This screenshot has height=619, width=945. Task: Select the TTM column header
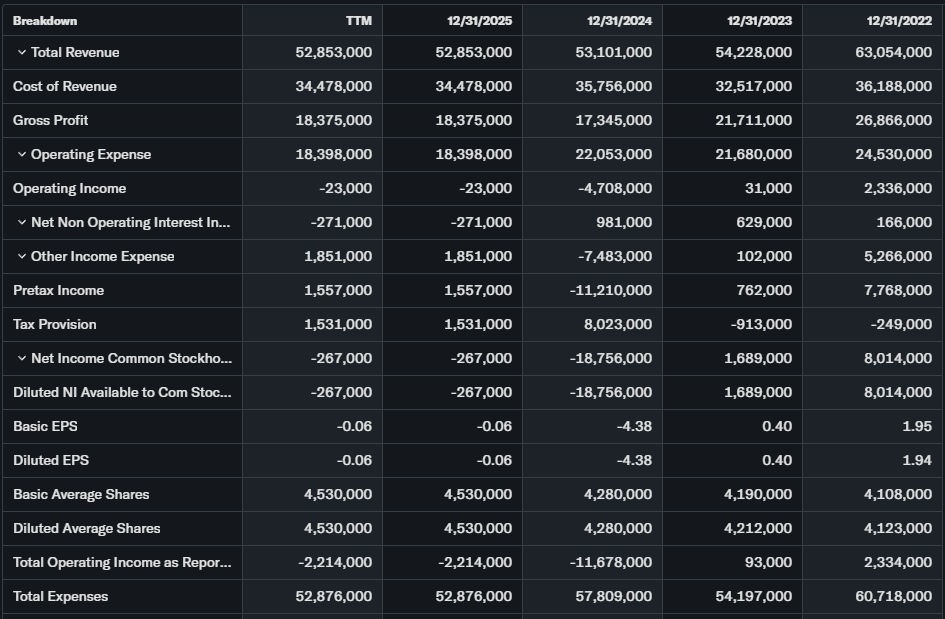[x=358, y=20]
